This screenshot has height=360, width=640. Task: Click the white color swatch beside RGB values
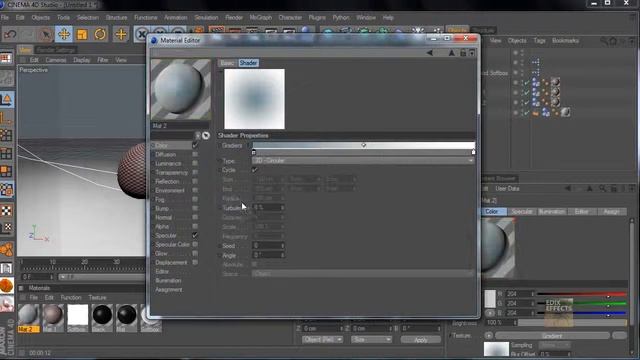[490, 299]
